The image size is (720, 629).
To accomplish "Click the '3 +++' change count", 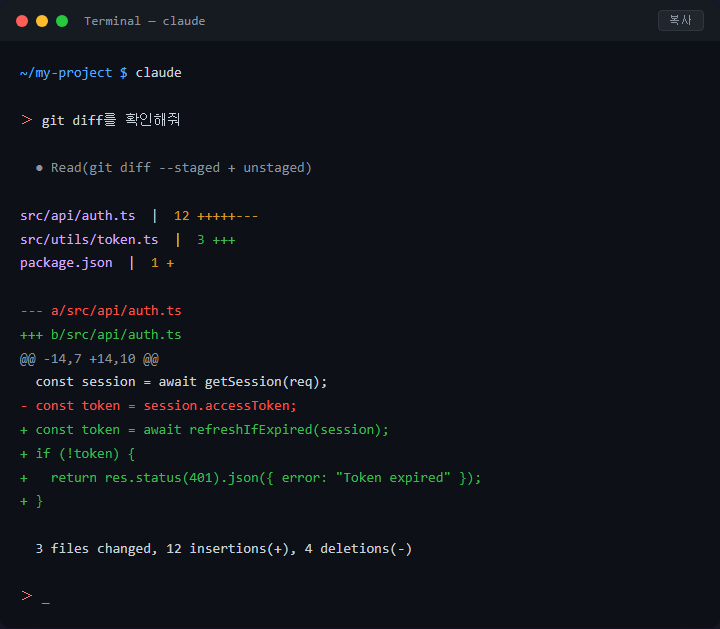I will [x=216, y=239].
